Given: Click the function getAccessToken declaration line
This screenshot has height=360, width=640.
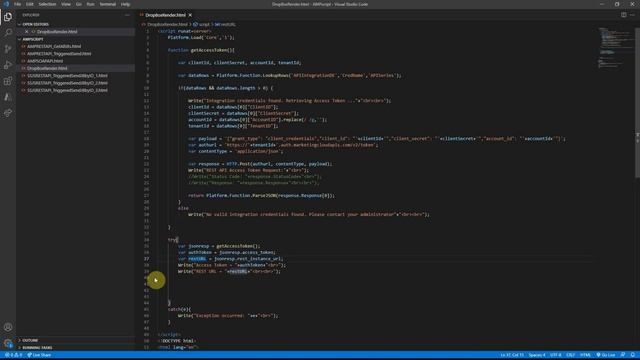Looking at the screenshot, I should pyautogui.click(x=201, y=50).
